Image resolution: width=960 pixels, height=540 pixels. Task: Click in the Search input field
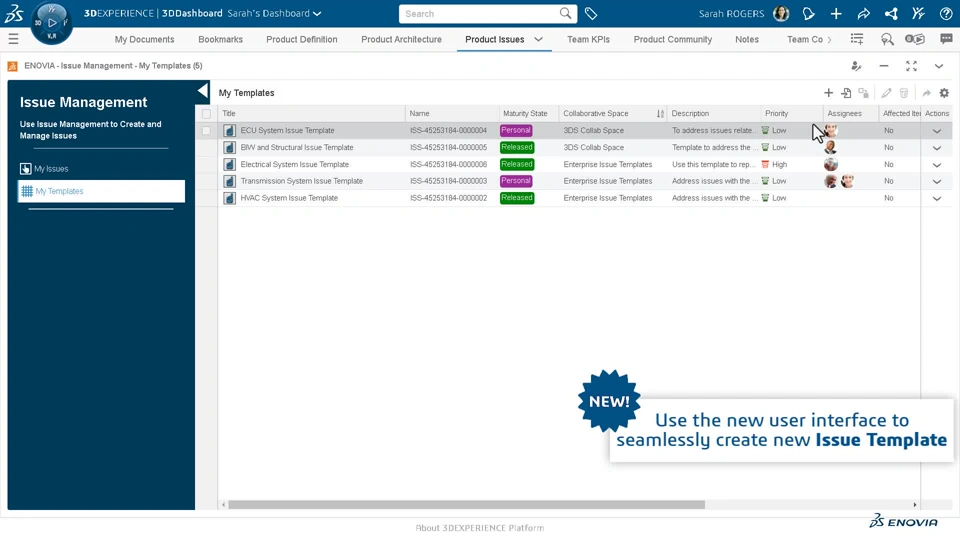478,13
